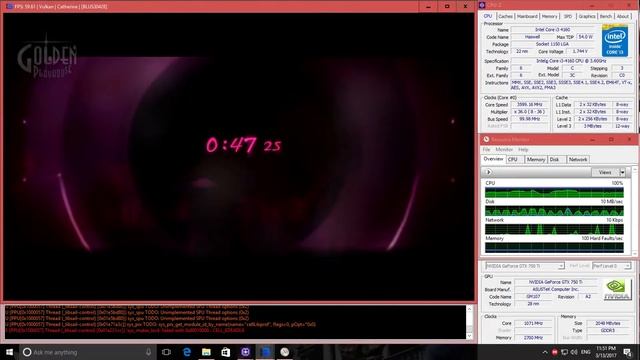Switch to the Bench tab in CPU-Z
Viewport: 640px width, 360px height.
click(x=606, y=16)
